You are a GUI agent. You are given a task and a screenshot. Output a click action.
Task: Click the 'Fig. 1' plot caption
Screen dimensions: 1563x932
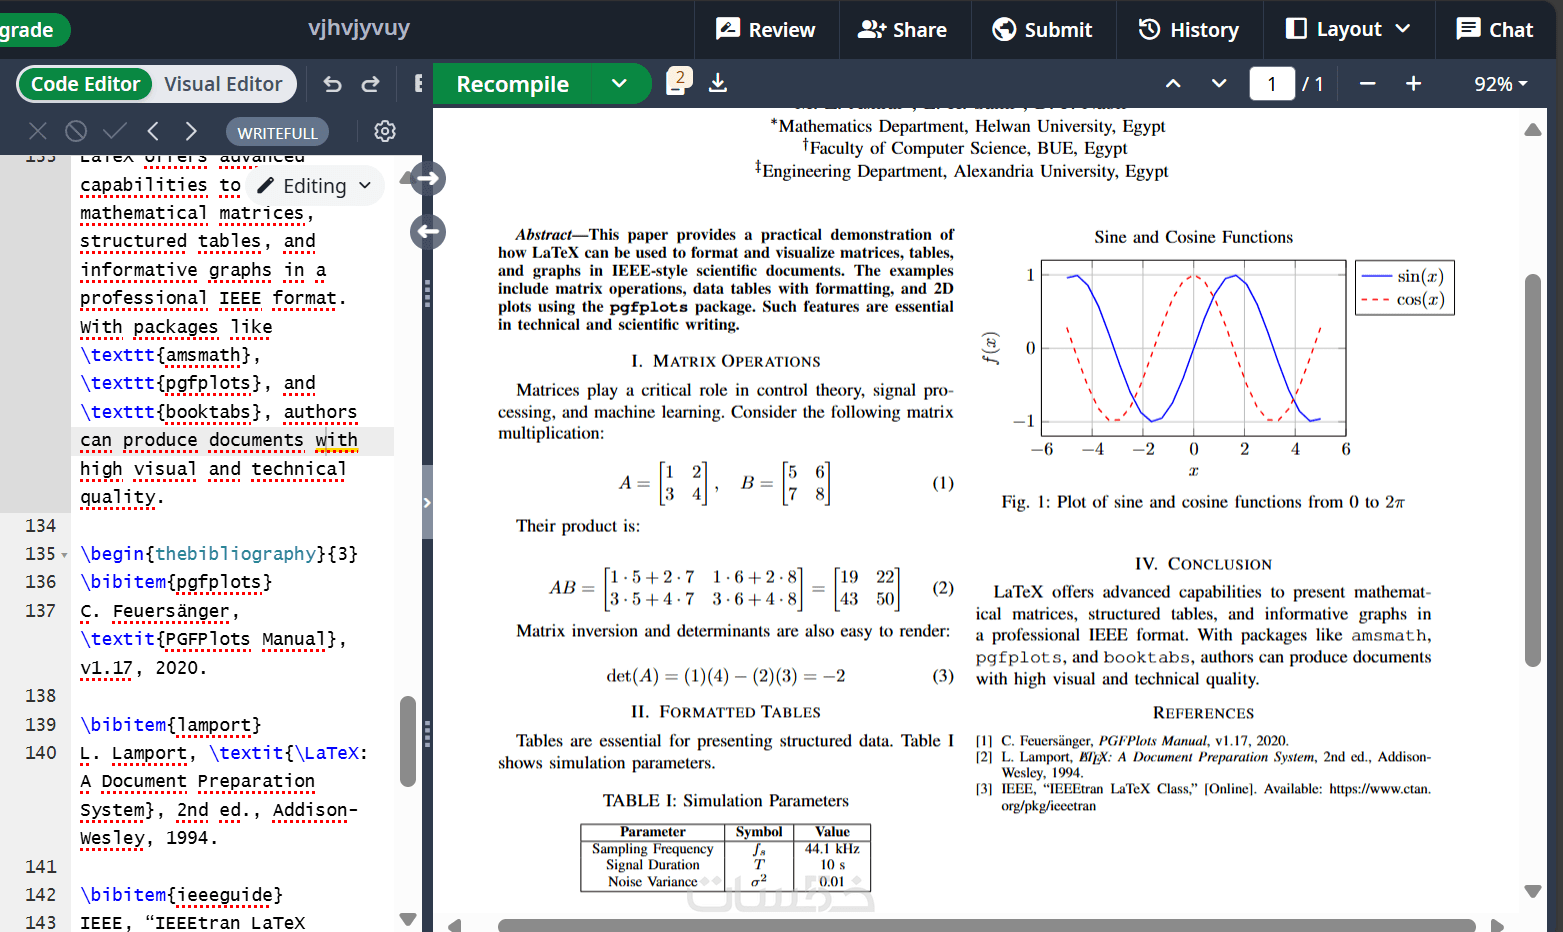(1203, 502)
